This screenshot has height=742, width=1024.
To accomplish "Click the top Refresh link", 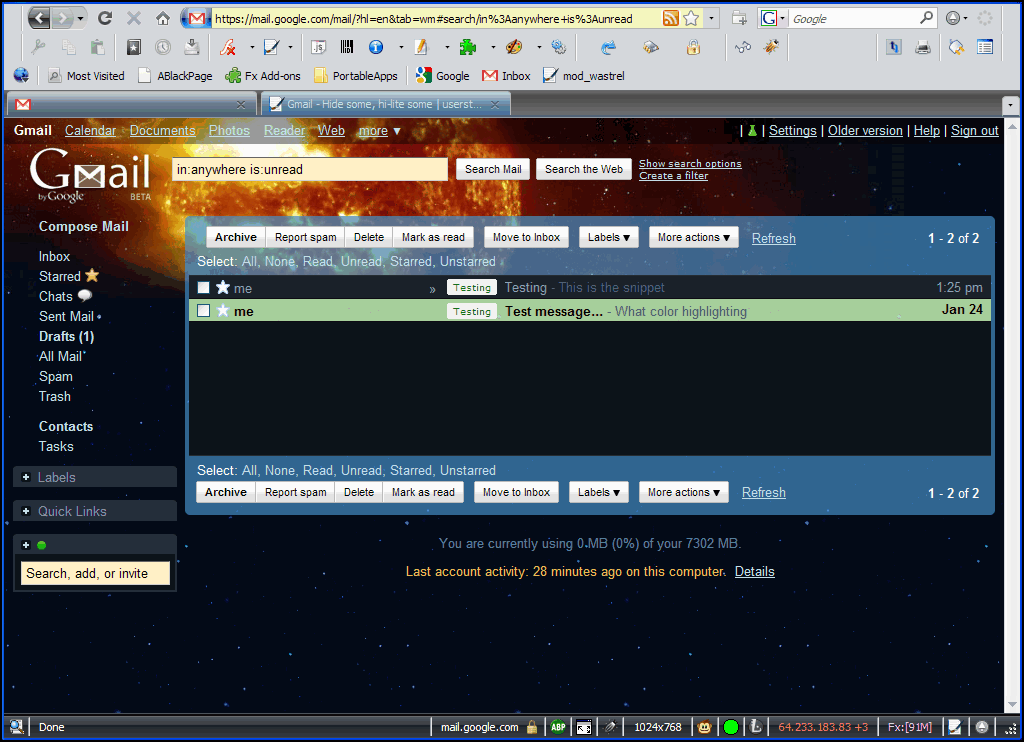I will pos(774,238).
